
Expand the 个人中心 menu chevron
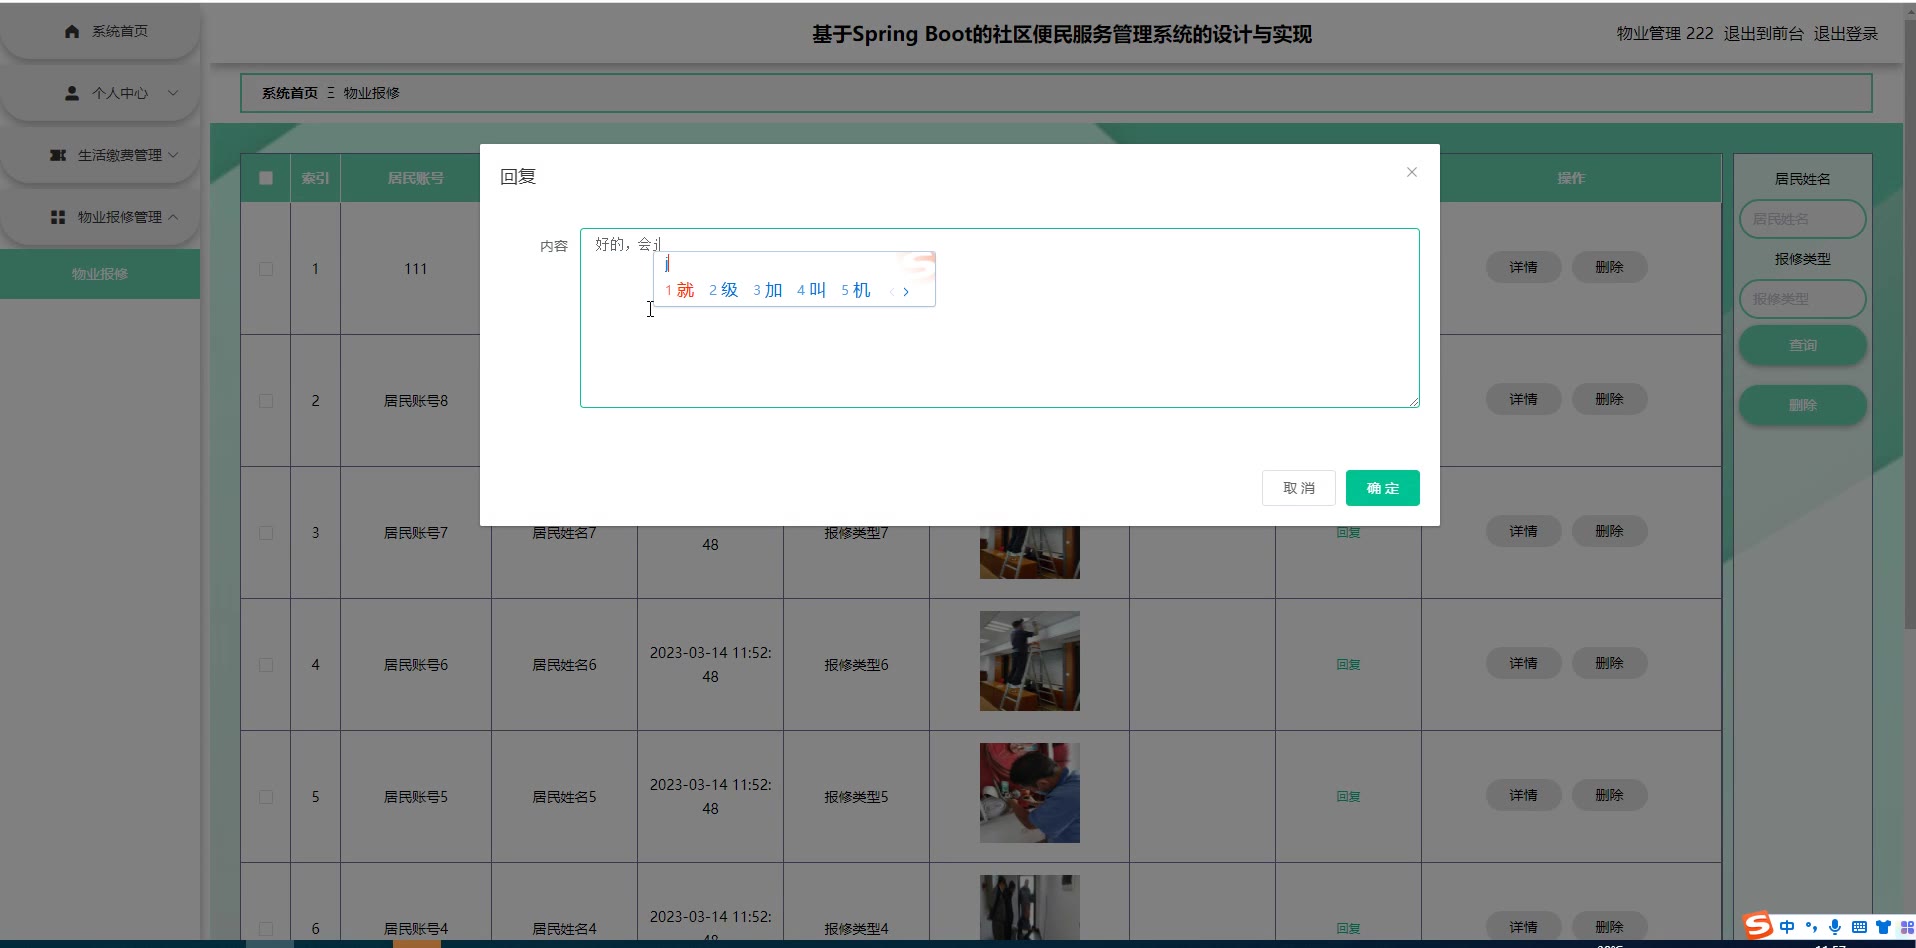173,93
